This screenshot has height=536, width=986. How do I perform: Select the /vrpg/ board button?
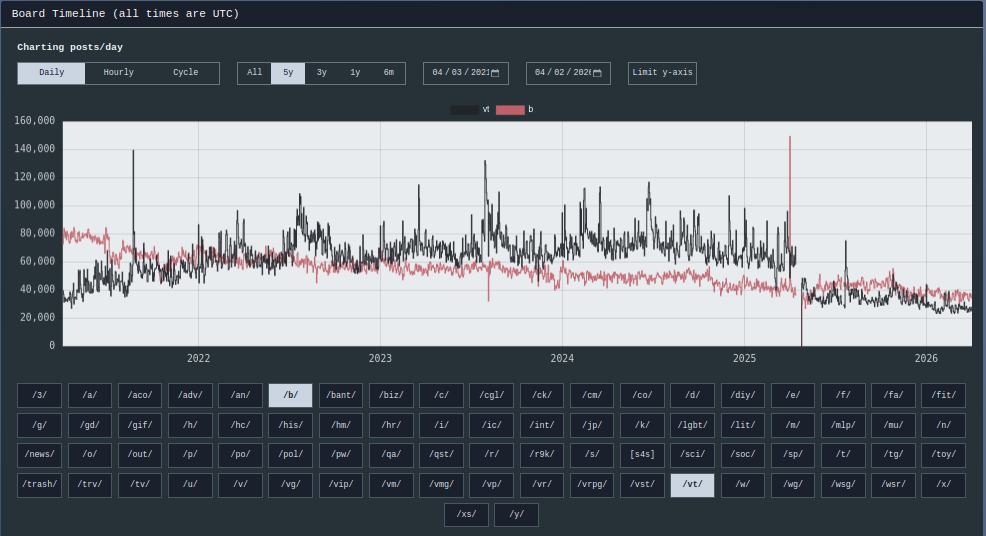tap(592, 485)
